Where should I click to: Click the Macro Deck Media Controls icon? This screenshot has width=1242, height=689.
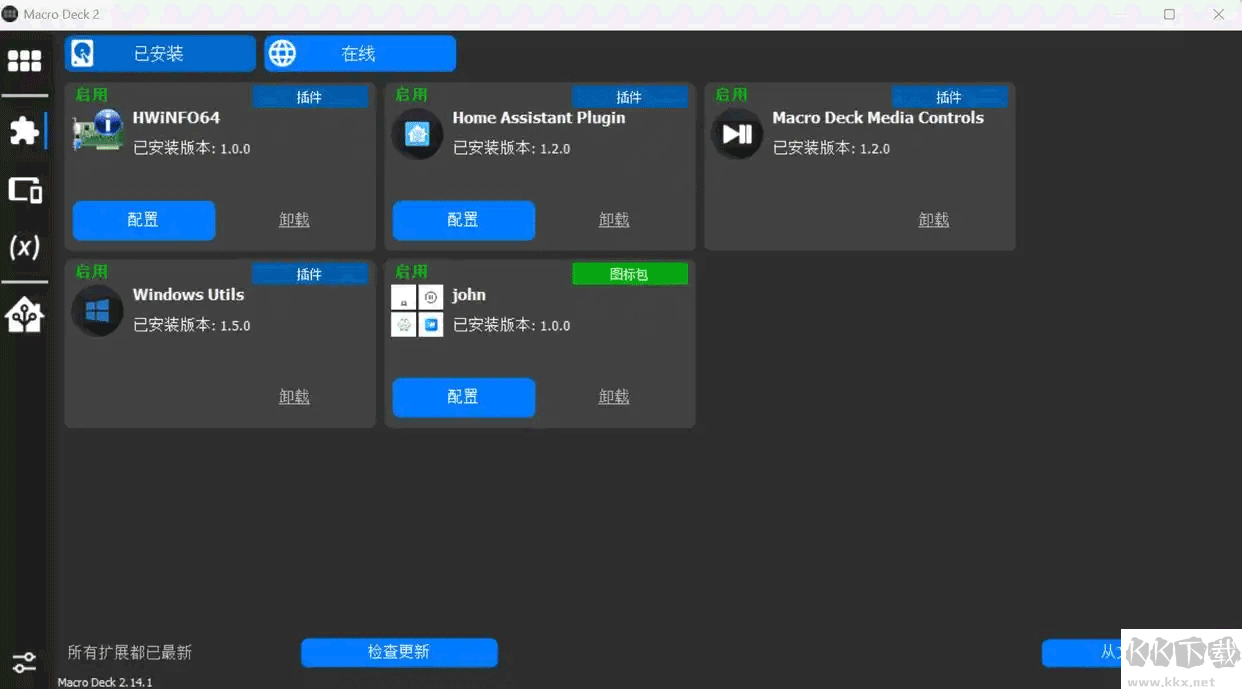(737, 133)
